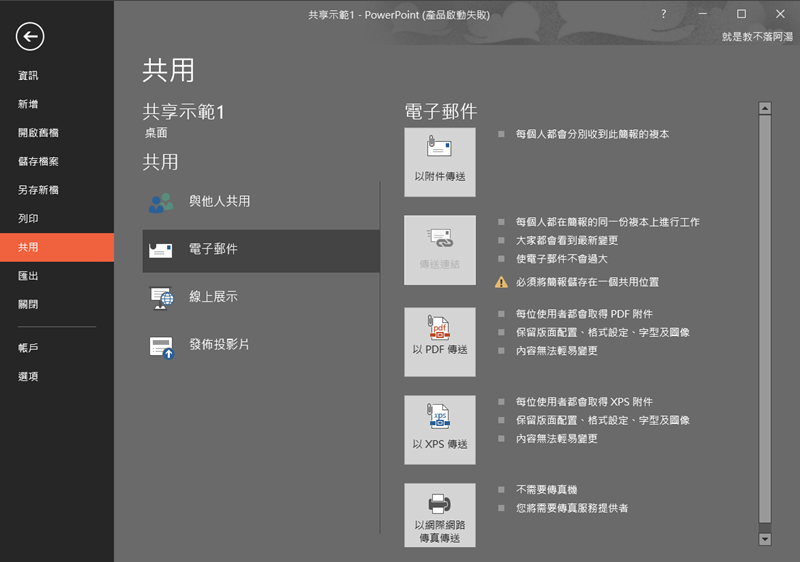Go to 開啟舊檔 in sidebar
The width and height of the screenshot is (800, 562).
click(x=38, y=133)
